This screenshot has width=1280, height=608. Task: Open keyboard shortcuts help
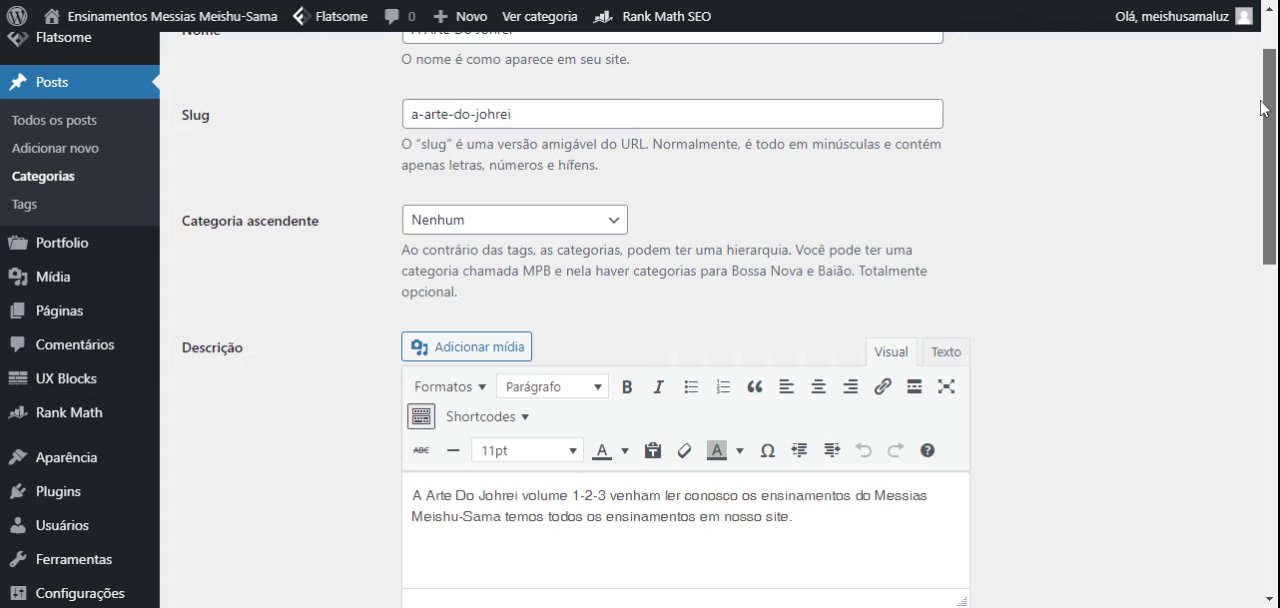(927, 451)
